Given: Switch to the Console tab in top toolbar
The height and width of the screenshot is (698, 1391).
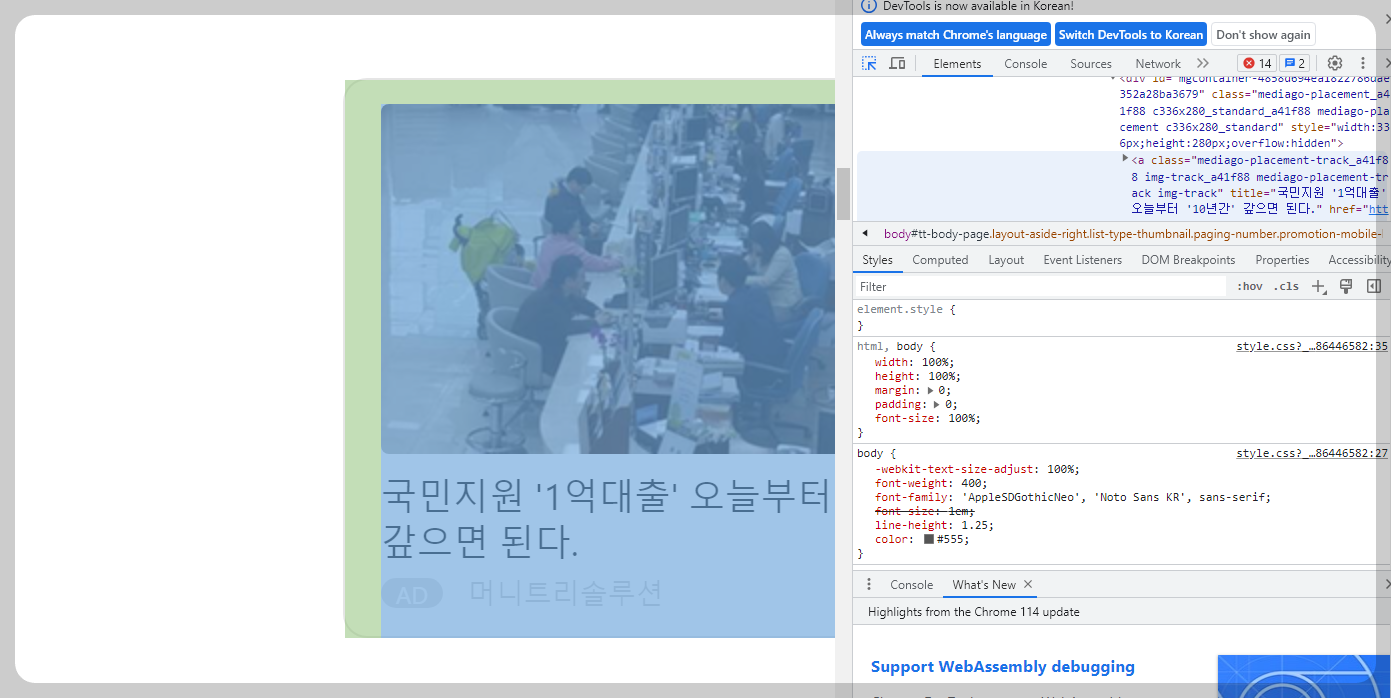Looking at the screenshot, I should (1026, 63).
